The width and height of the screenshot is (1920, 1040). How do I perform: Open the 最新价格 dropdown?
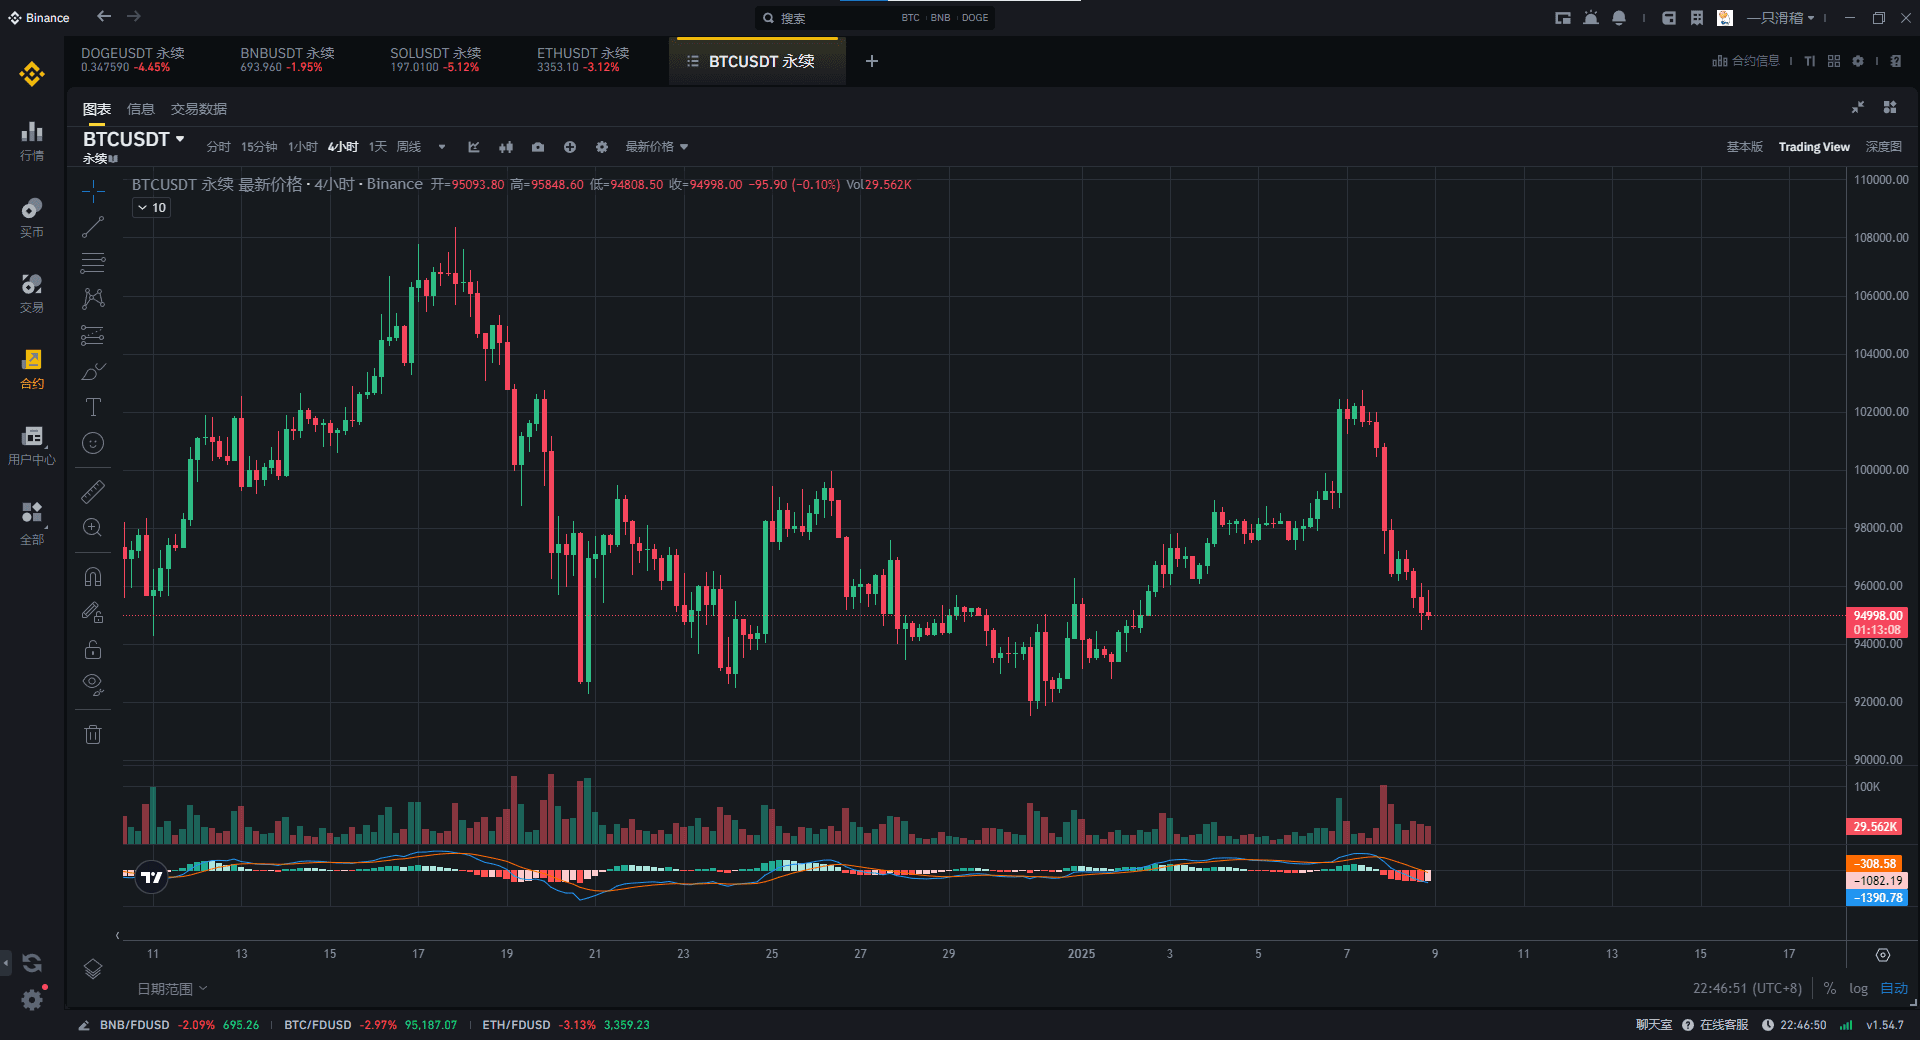pyautogui.click(x=656, y=146)
